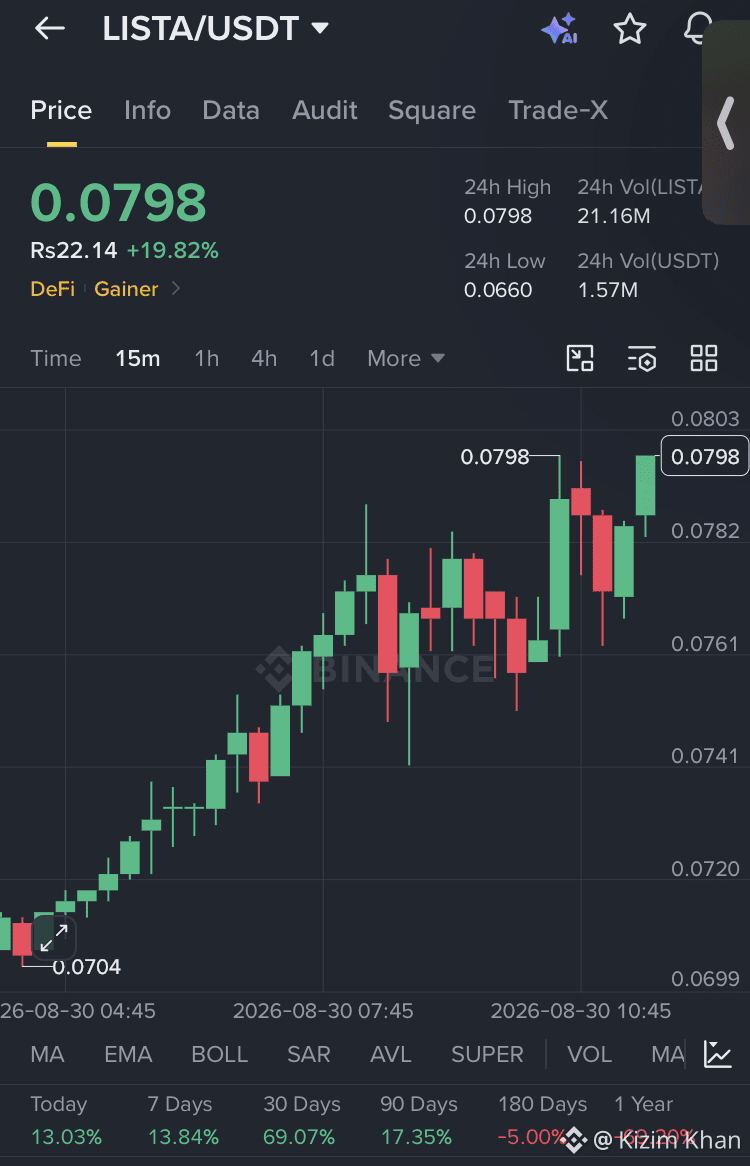Toggle the EMA indicator
Screen dimensions: 750x1166
[x=128, y=1054]
